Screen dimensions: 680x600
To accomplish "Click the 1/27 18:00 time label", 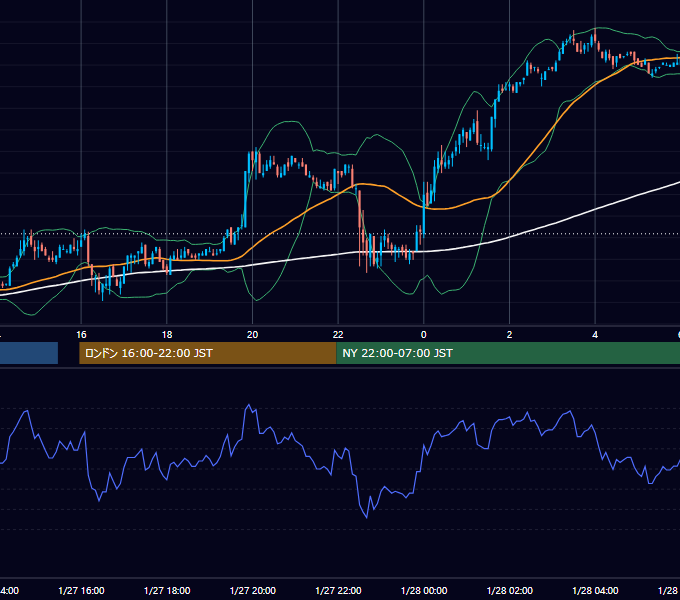I will 167,590.
